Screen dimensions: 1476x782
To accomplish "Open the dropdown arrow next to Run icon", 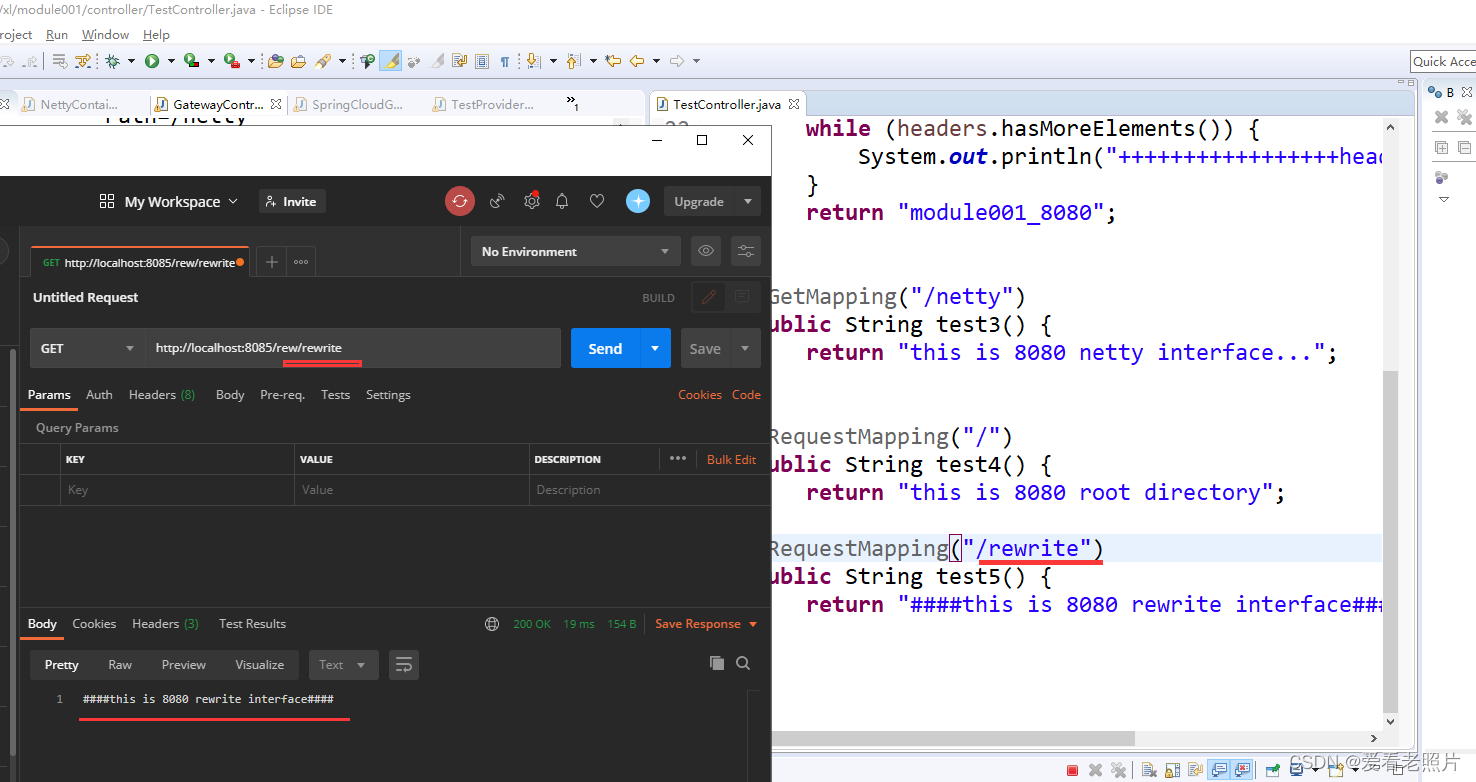I will click(x=171, y=61).
